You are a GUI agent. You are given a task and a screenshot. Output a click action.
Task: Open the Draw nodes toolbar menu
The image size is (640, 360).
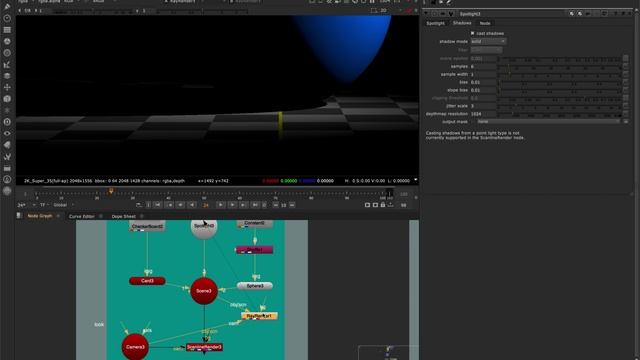click(x=7, y=7)
